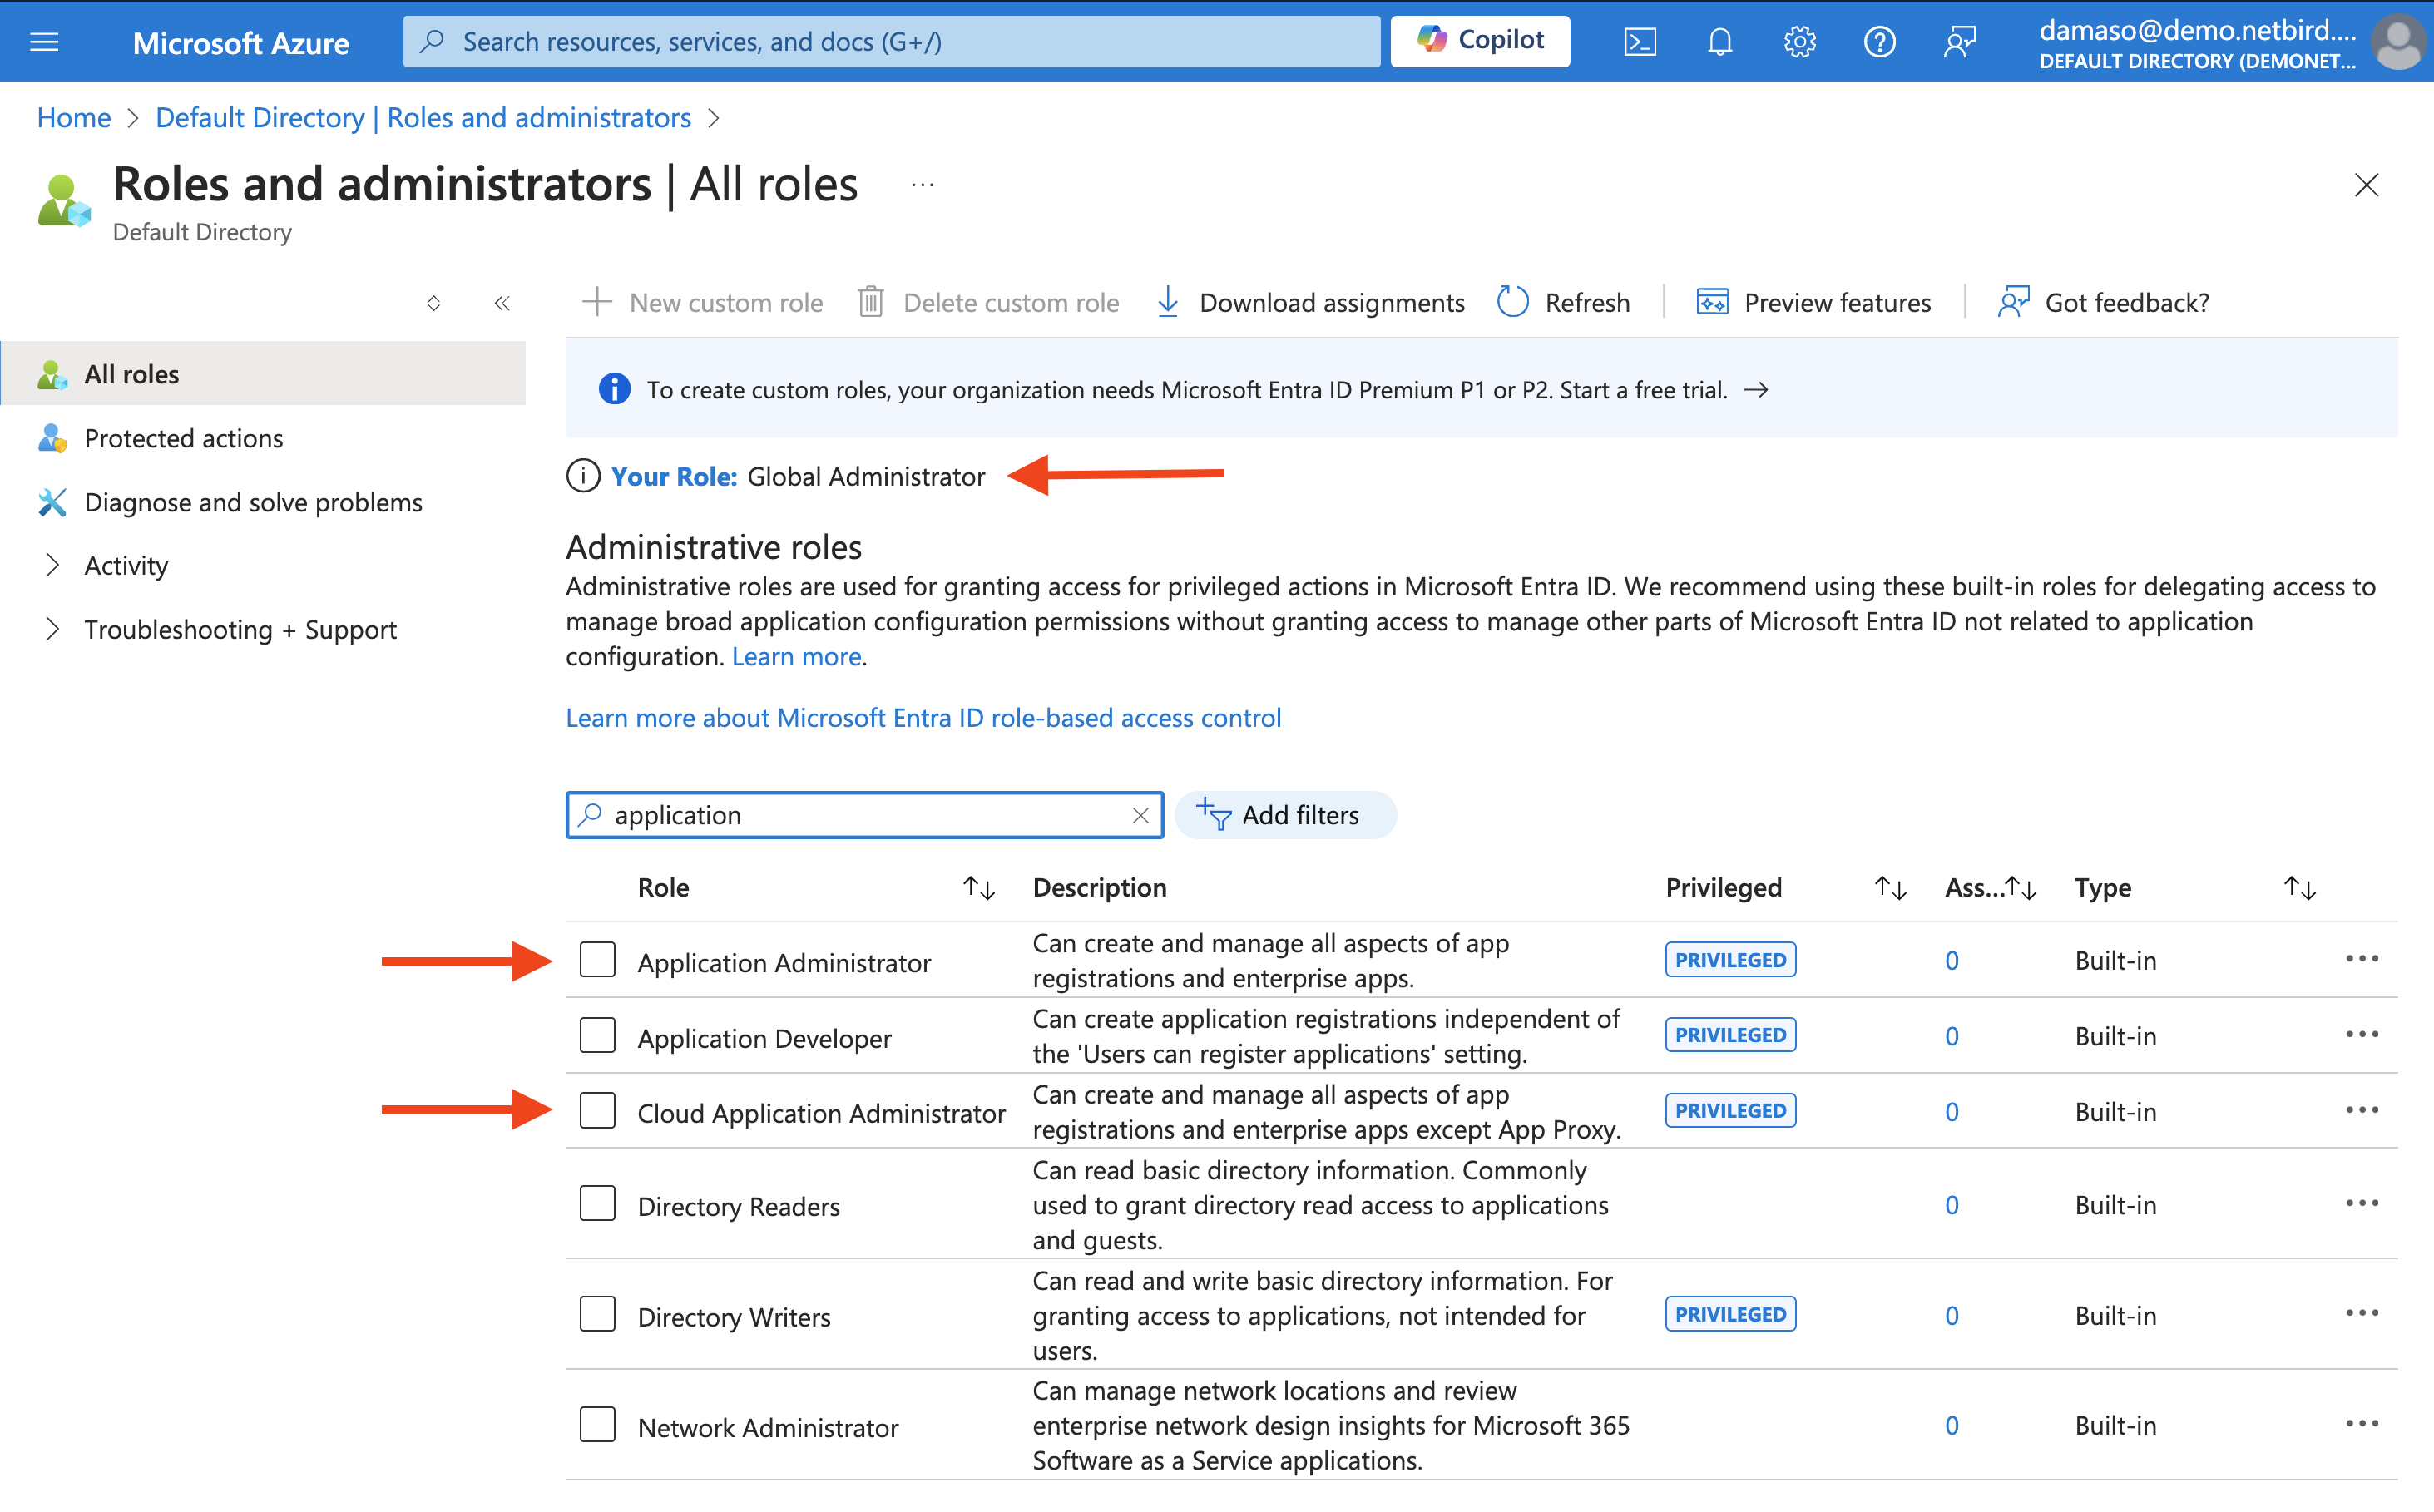2434x1512 pixels.
Task: Check the Application Administrator checkbox
Action: click(x=597, y=959)
